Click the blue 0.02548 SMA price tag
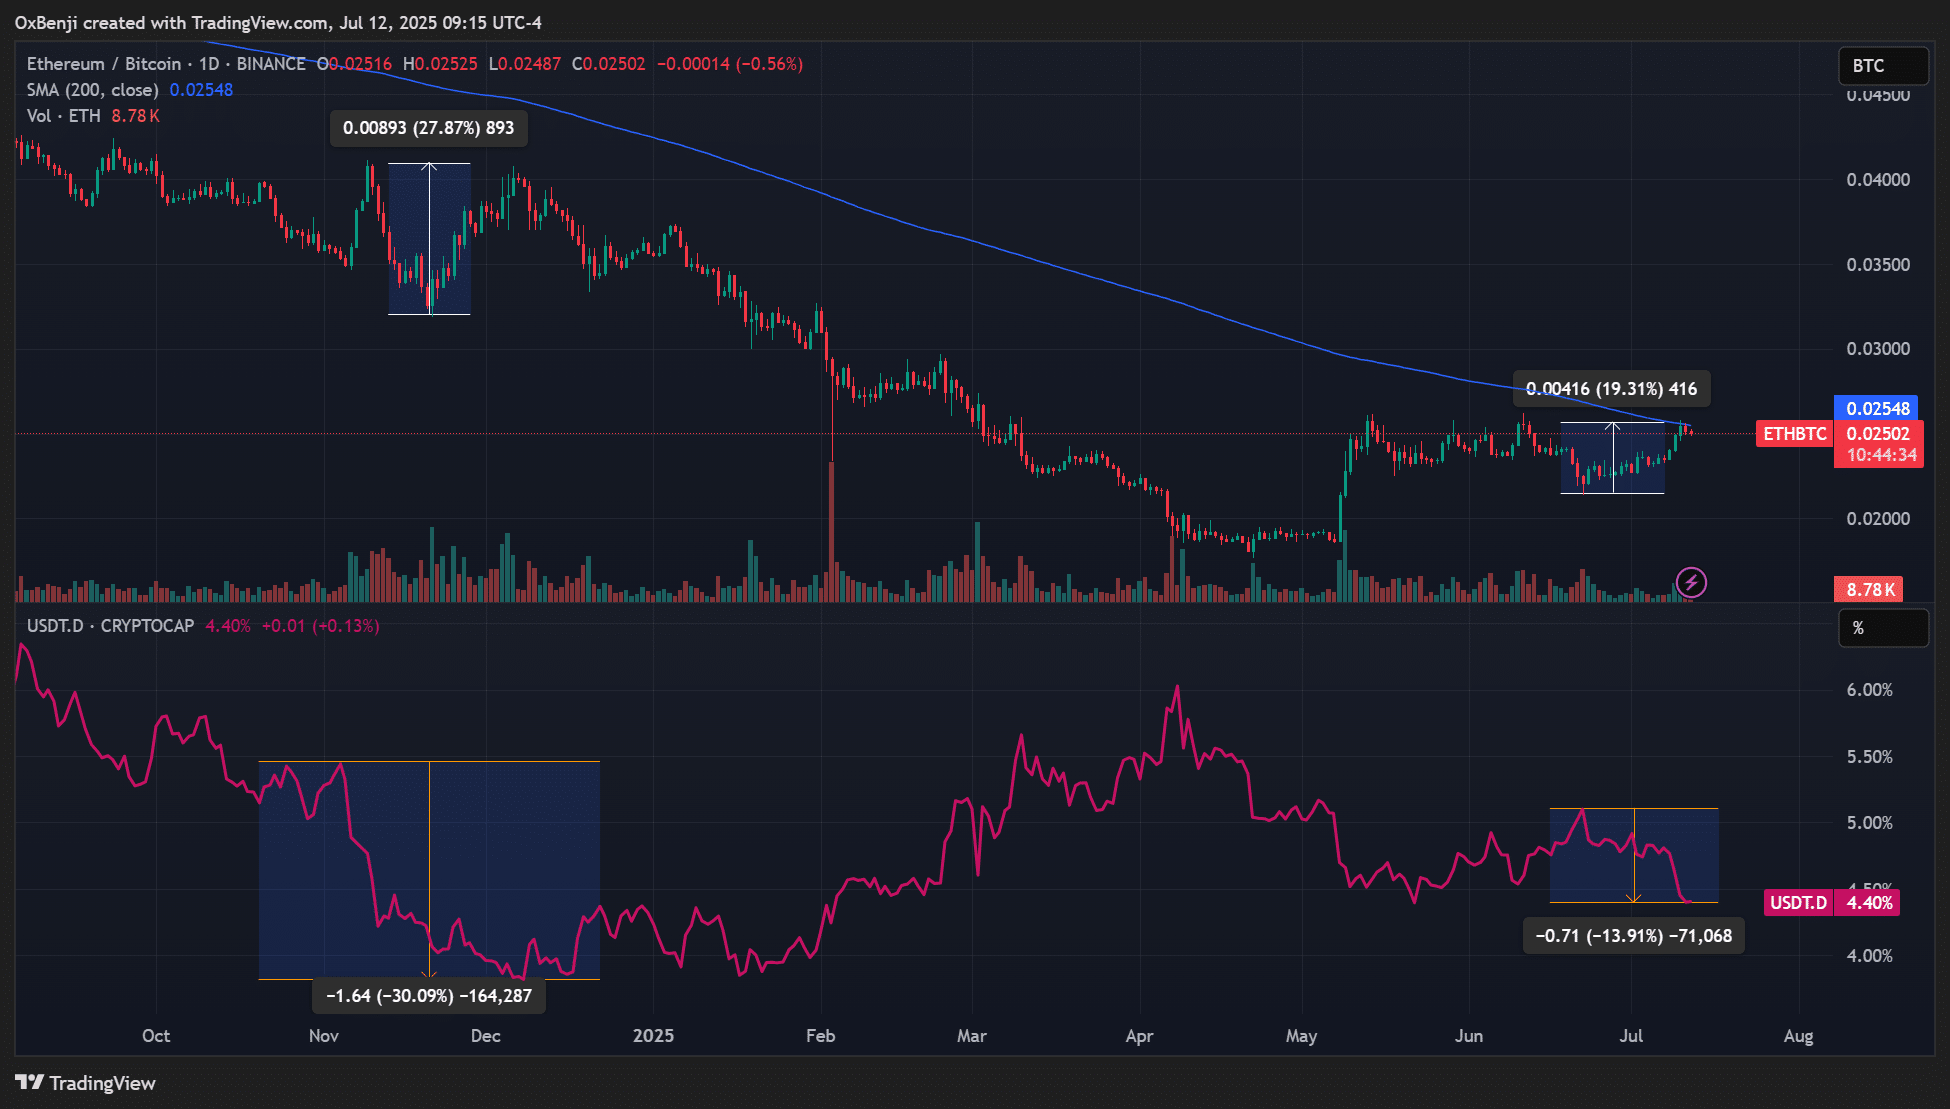This screenshot has height=1109, width=1950. [x=1876, y=408]
